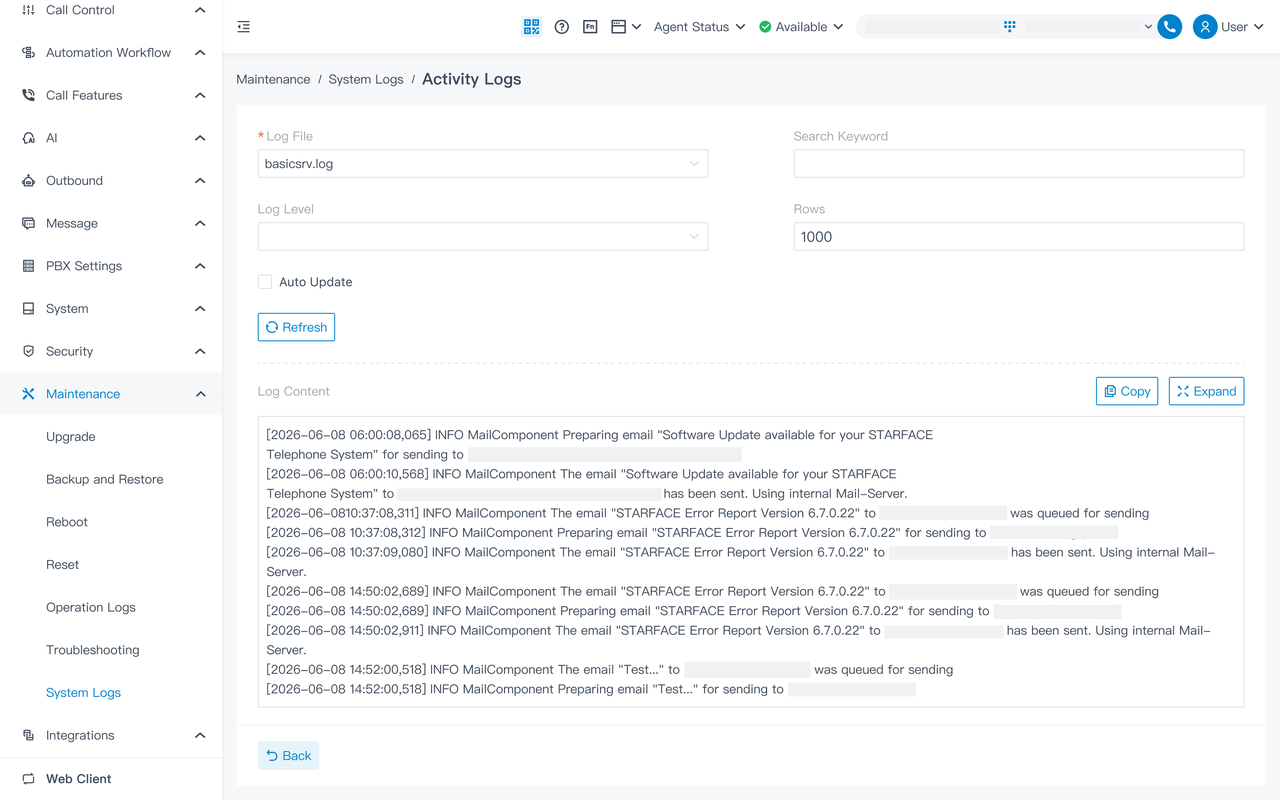Viewport: 1280px width, 800px height.
Task: Open the dial pad grid icon
Action: (x=1010, y=27)
